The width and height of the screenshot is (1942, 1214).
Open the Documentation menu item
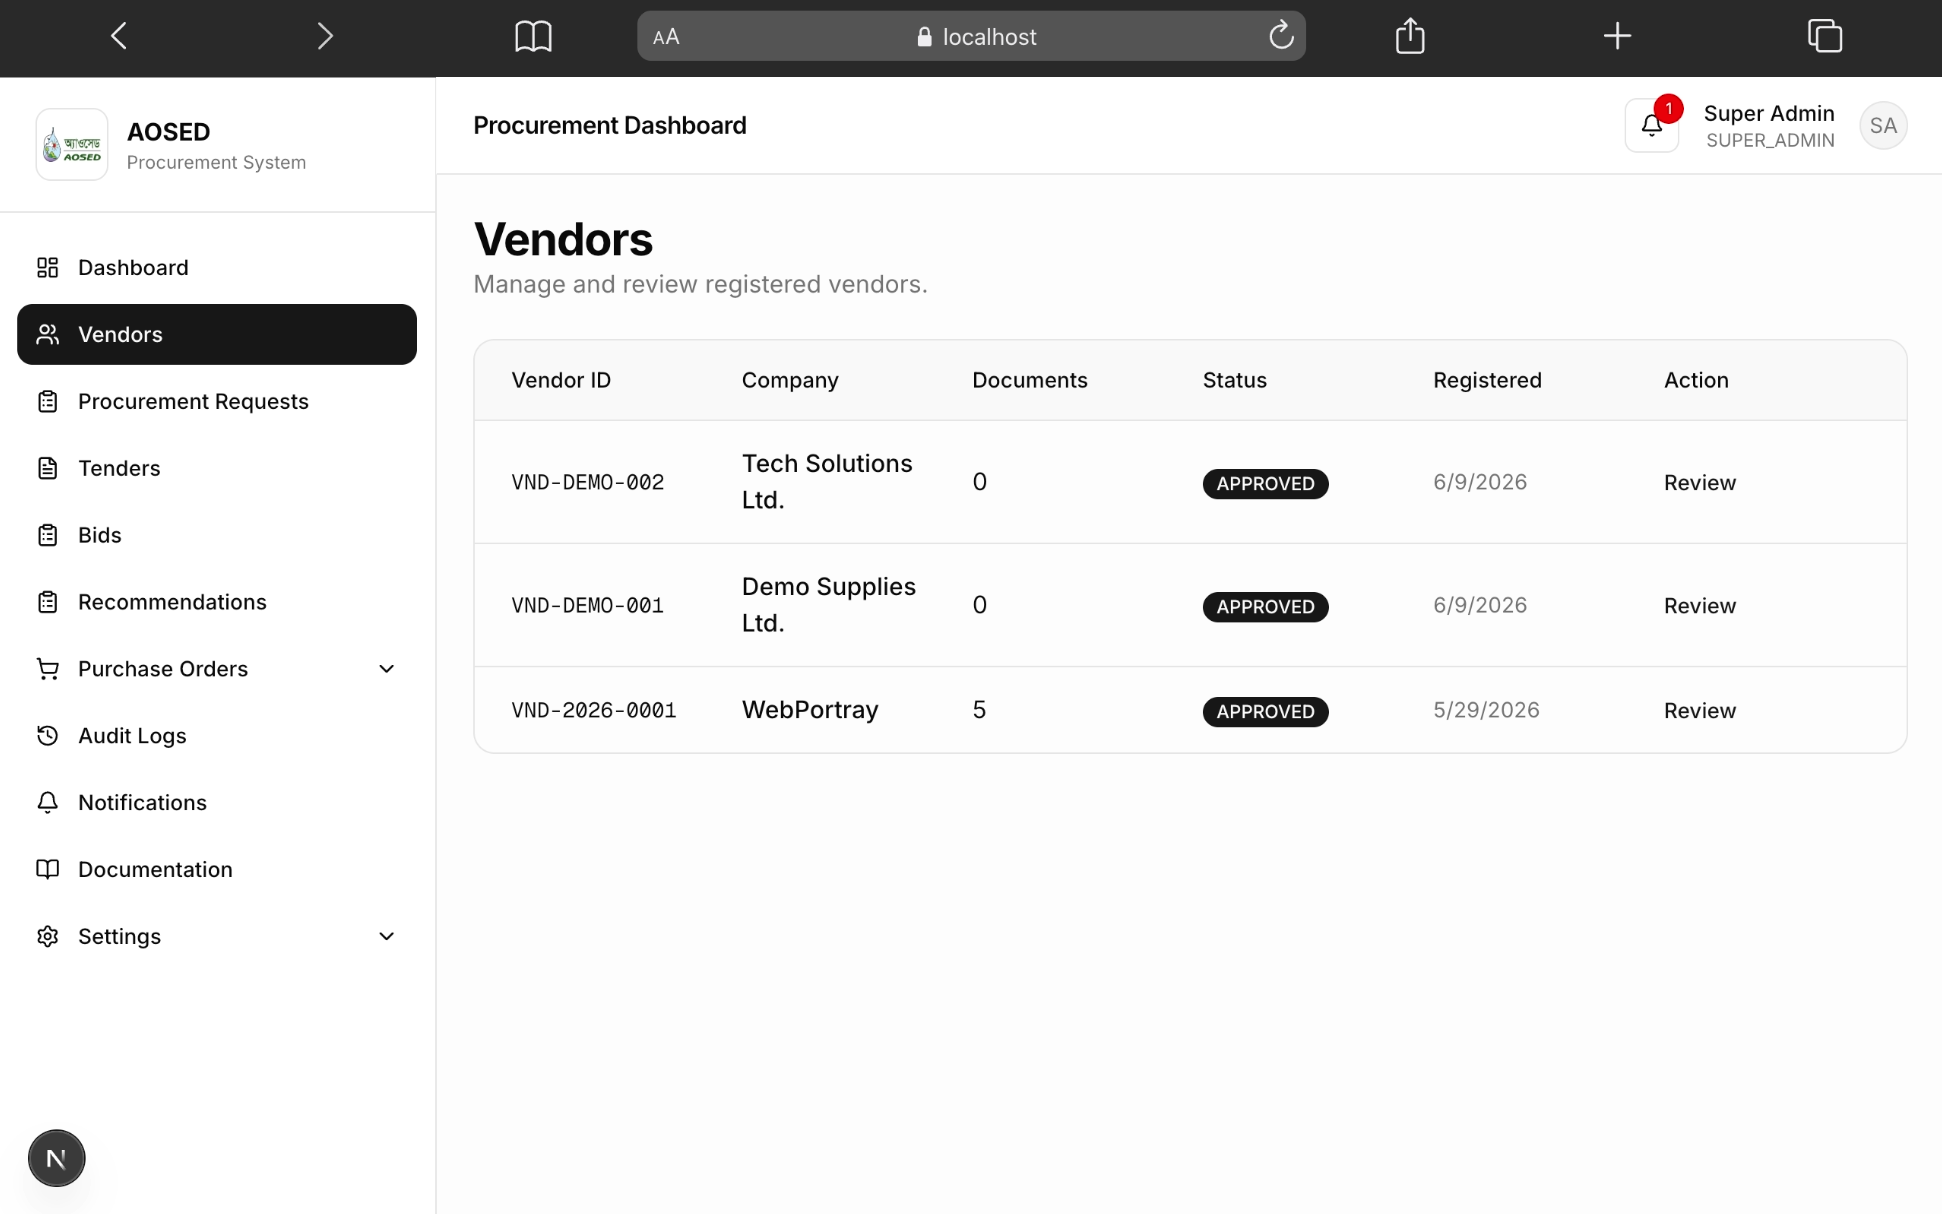tap(217, 869)
